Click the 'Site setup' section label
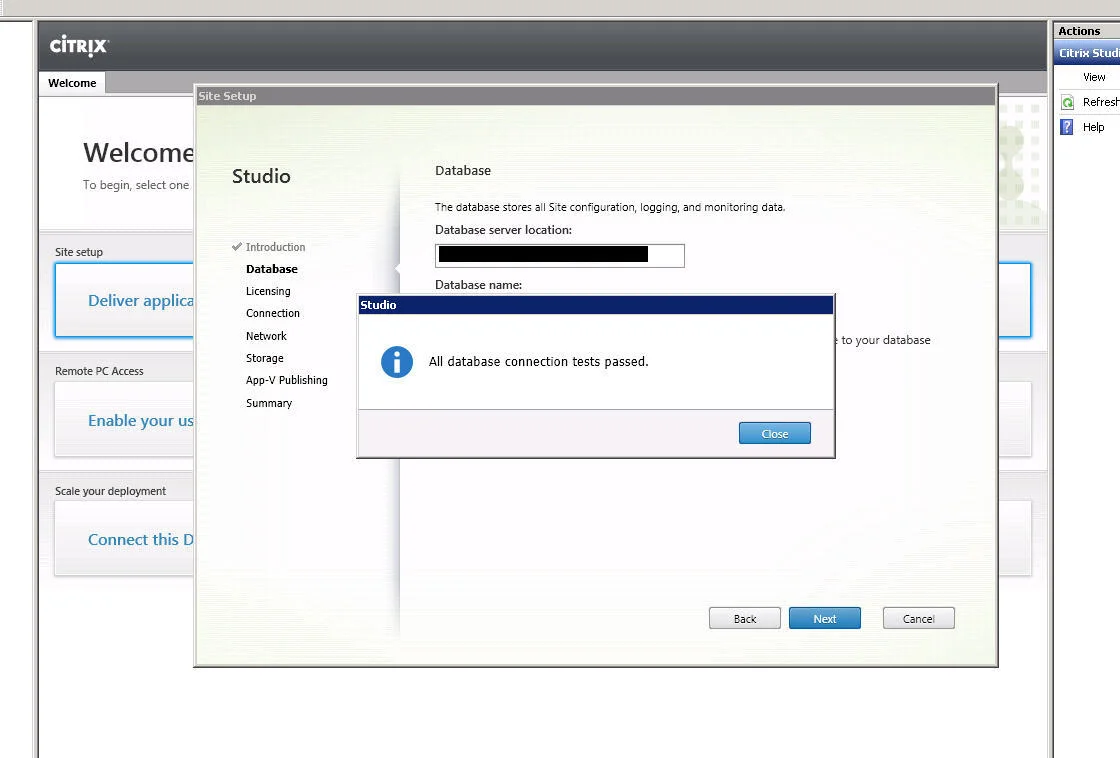This screenshot has height=758, width=1120. click(79, 252)
